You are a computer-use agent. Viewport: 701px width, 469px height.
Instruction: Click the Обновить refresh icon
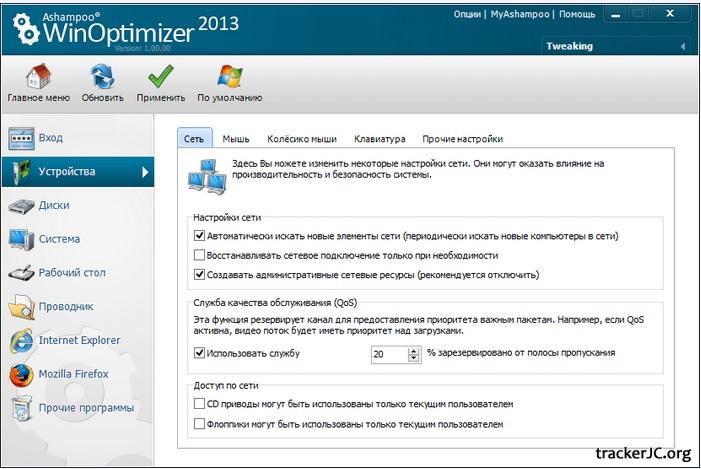coord(103,76)
